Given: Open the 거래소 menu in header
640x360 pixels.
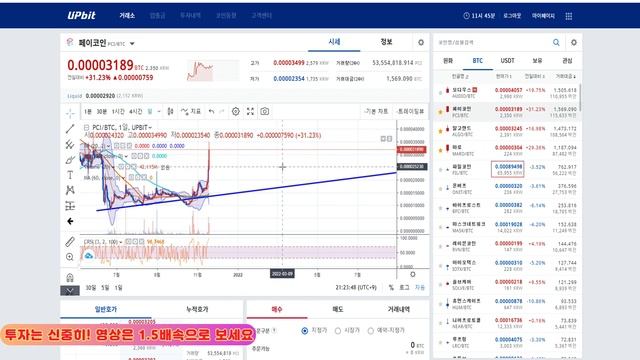Looking at the screenshot, I should tap(127, 16).
